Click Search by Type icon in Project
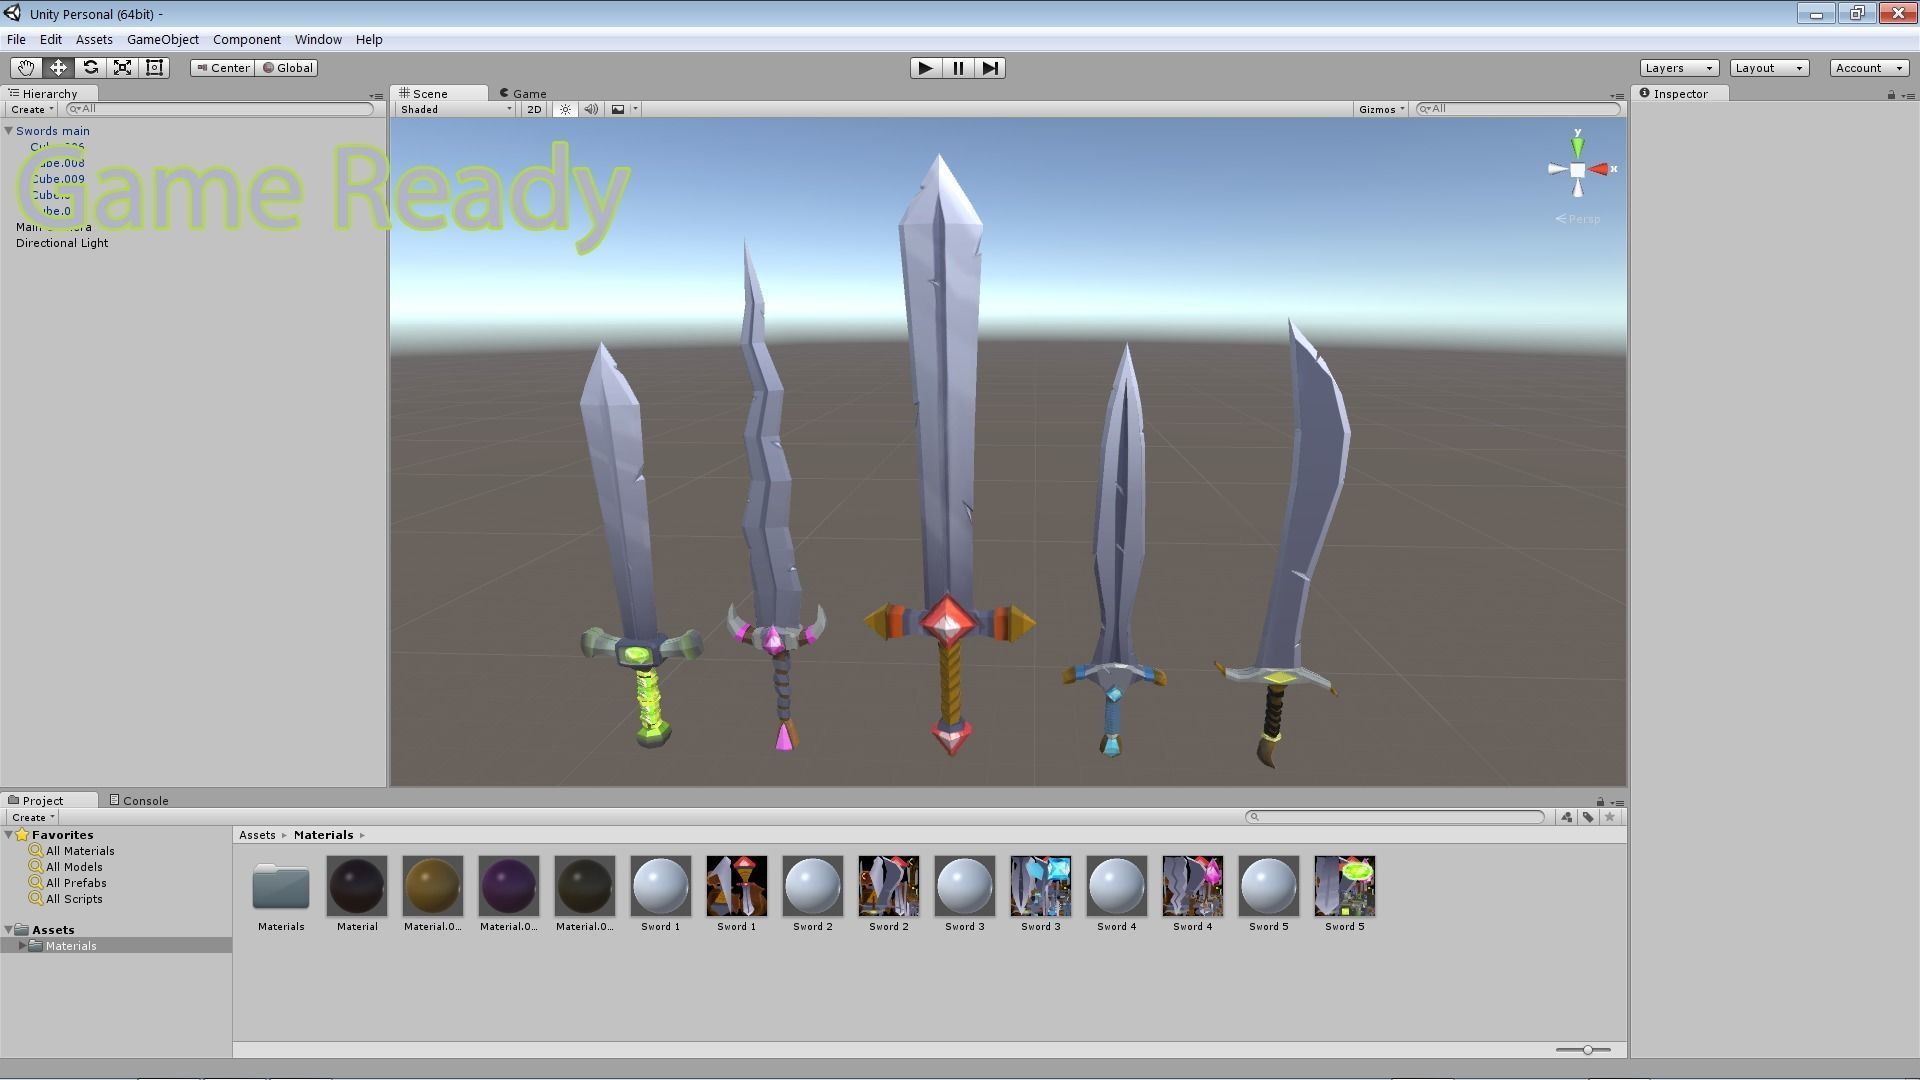Viewport: 1920px width, 1080px height. [1567, 817]
